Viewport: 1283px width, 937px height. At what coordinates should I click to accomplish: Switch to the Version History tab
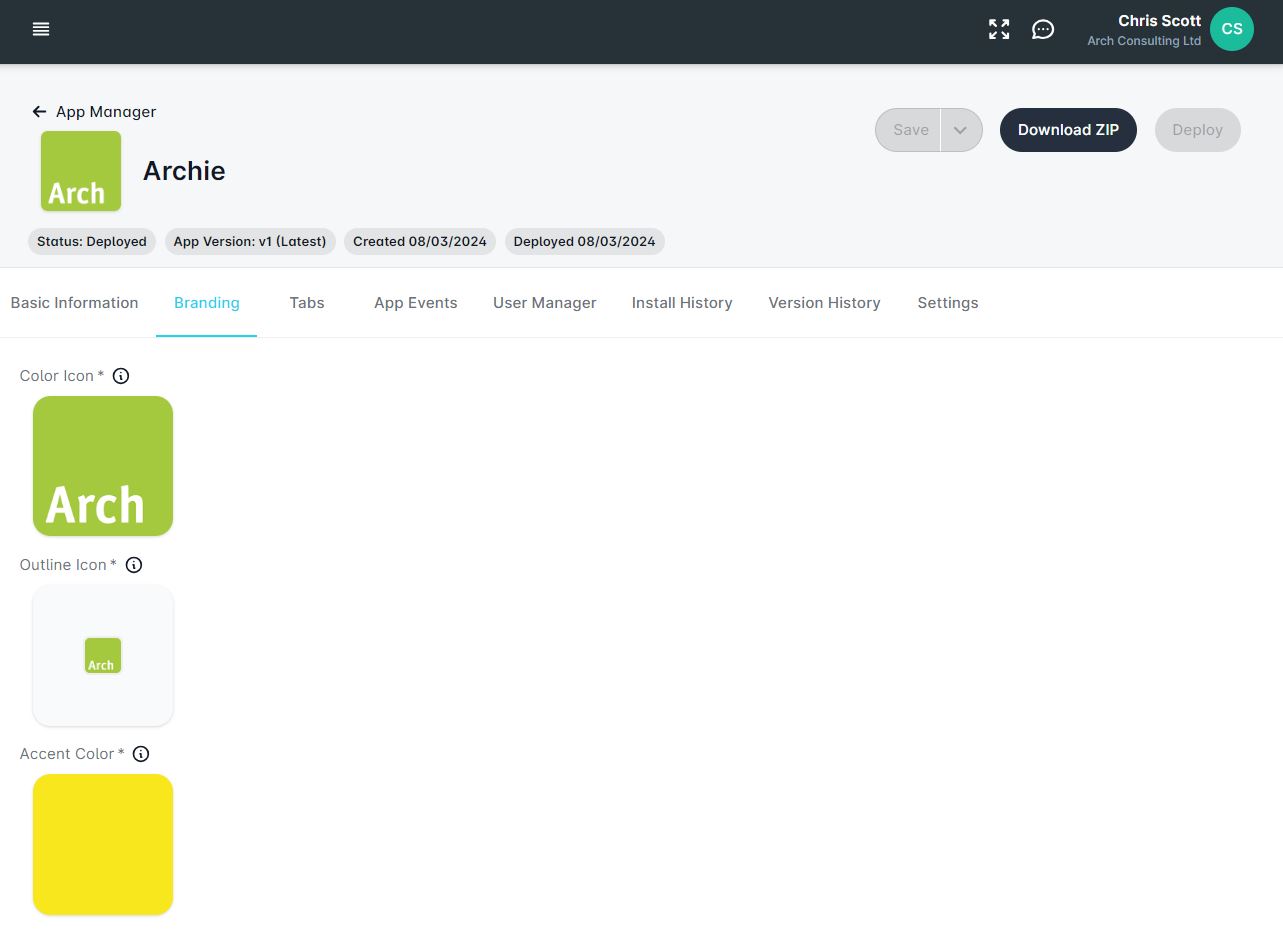pyautogui.click(x=824, y=302)
